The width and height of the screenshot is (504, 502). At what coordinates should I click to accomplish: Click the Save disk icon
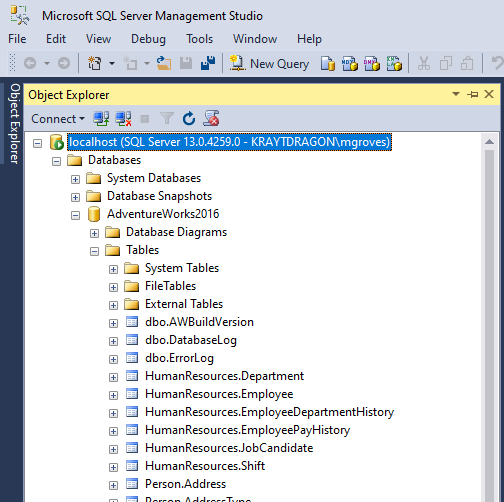pos(186,63)
